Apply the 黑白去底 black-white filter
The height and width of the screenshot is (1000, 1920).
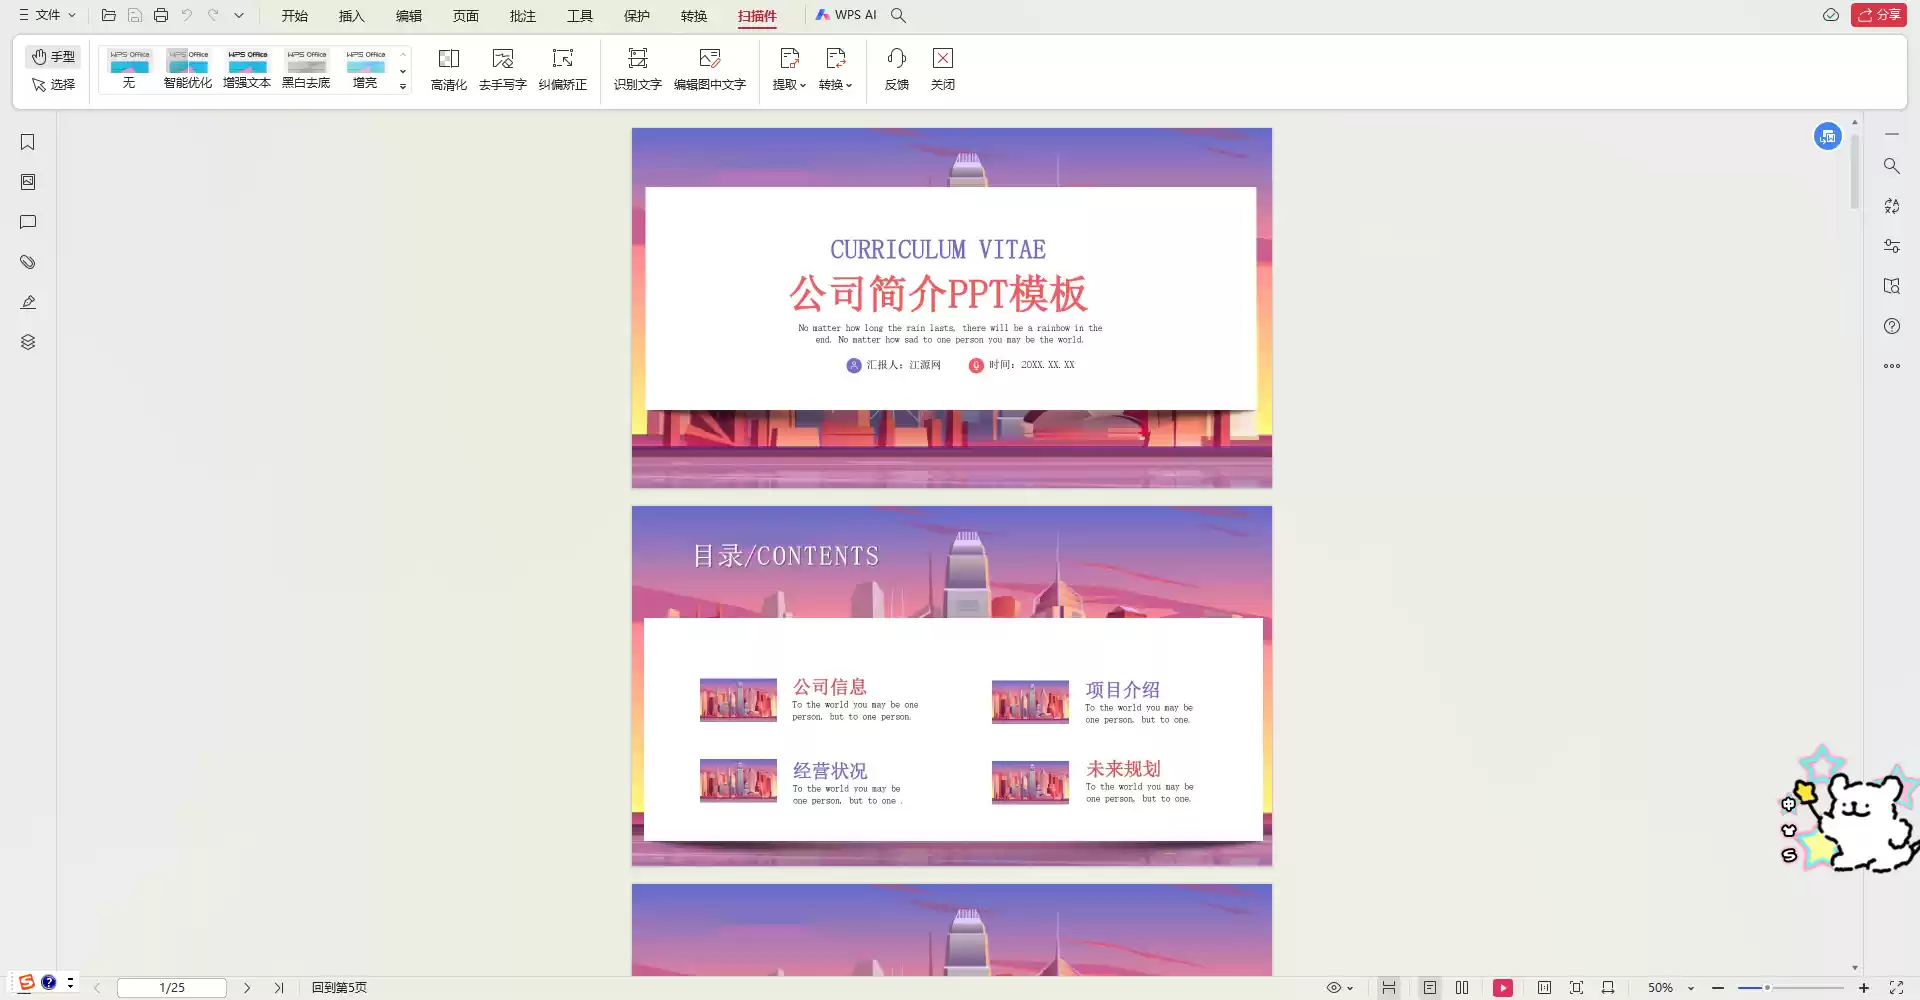(x=306, y=68)
